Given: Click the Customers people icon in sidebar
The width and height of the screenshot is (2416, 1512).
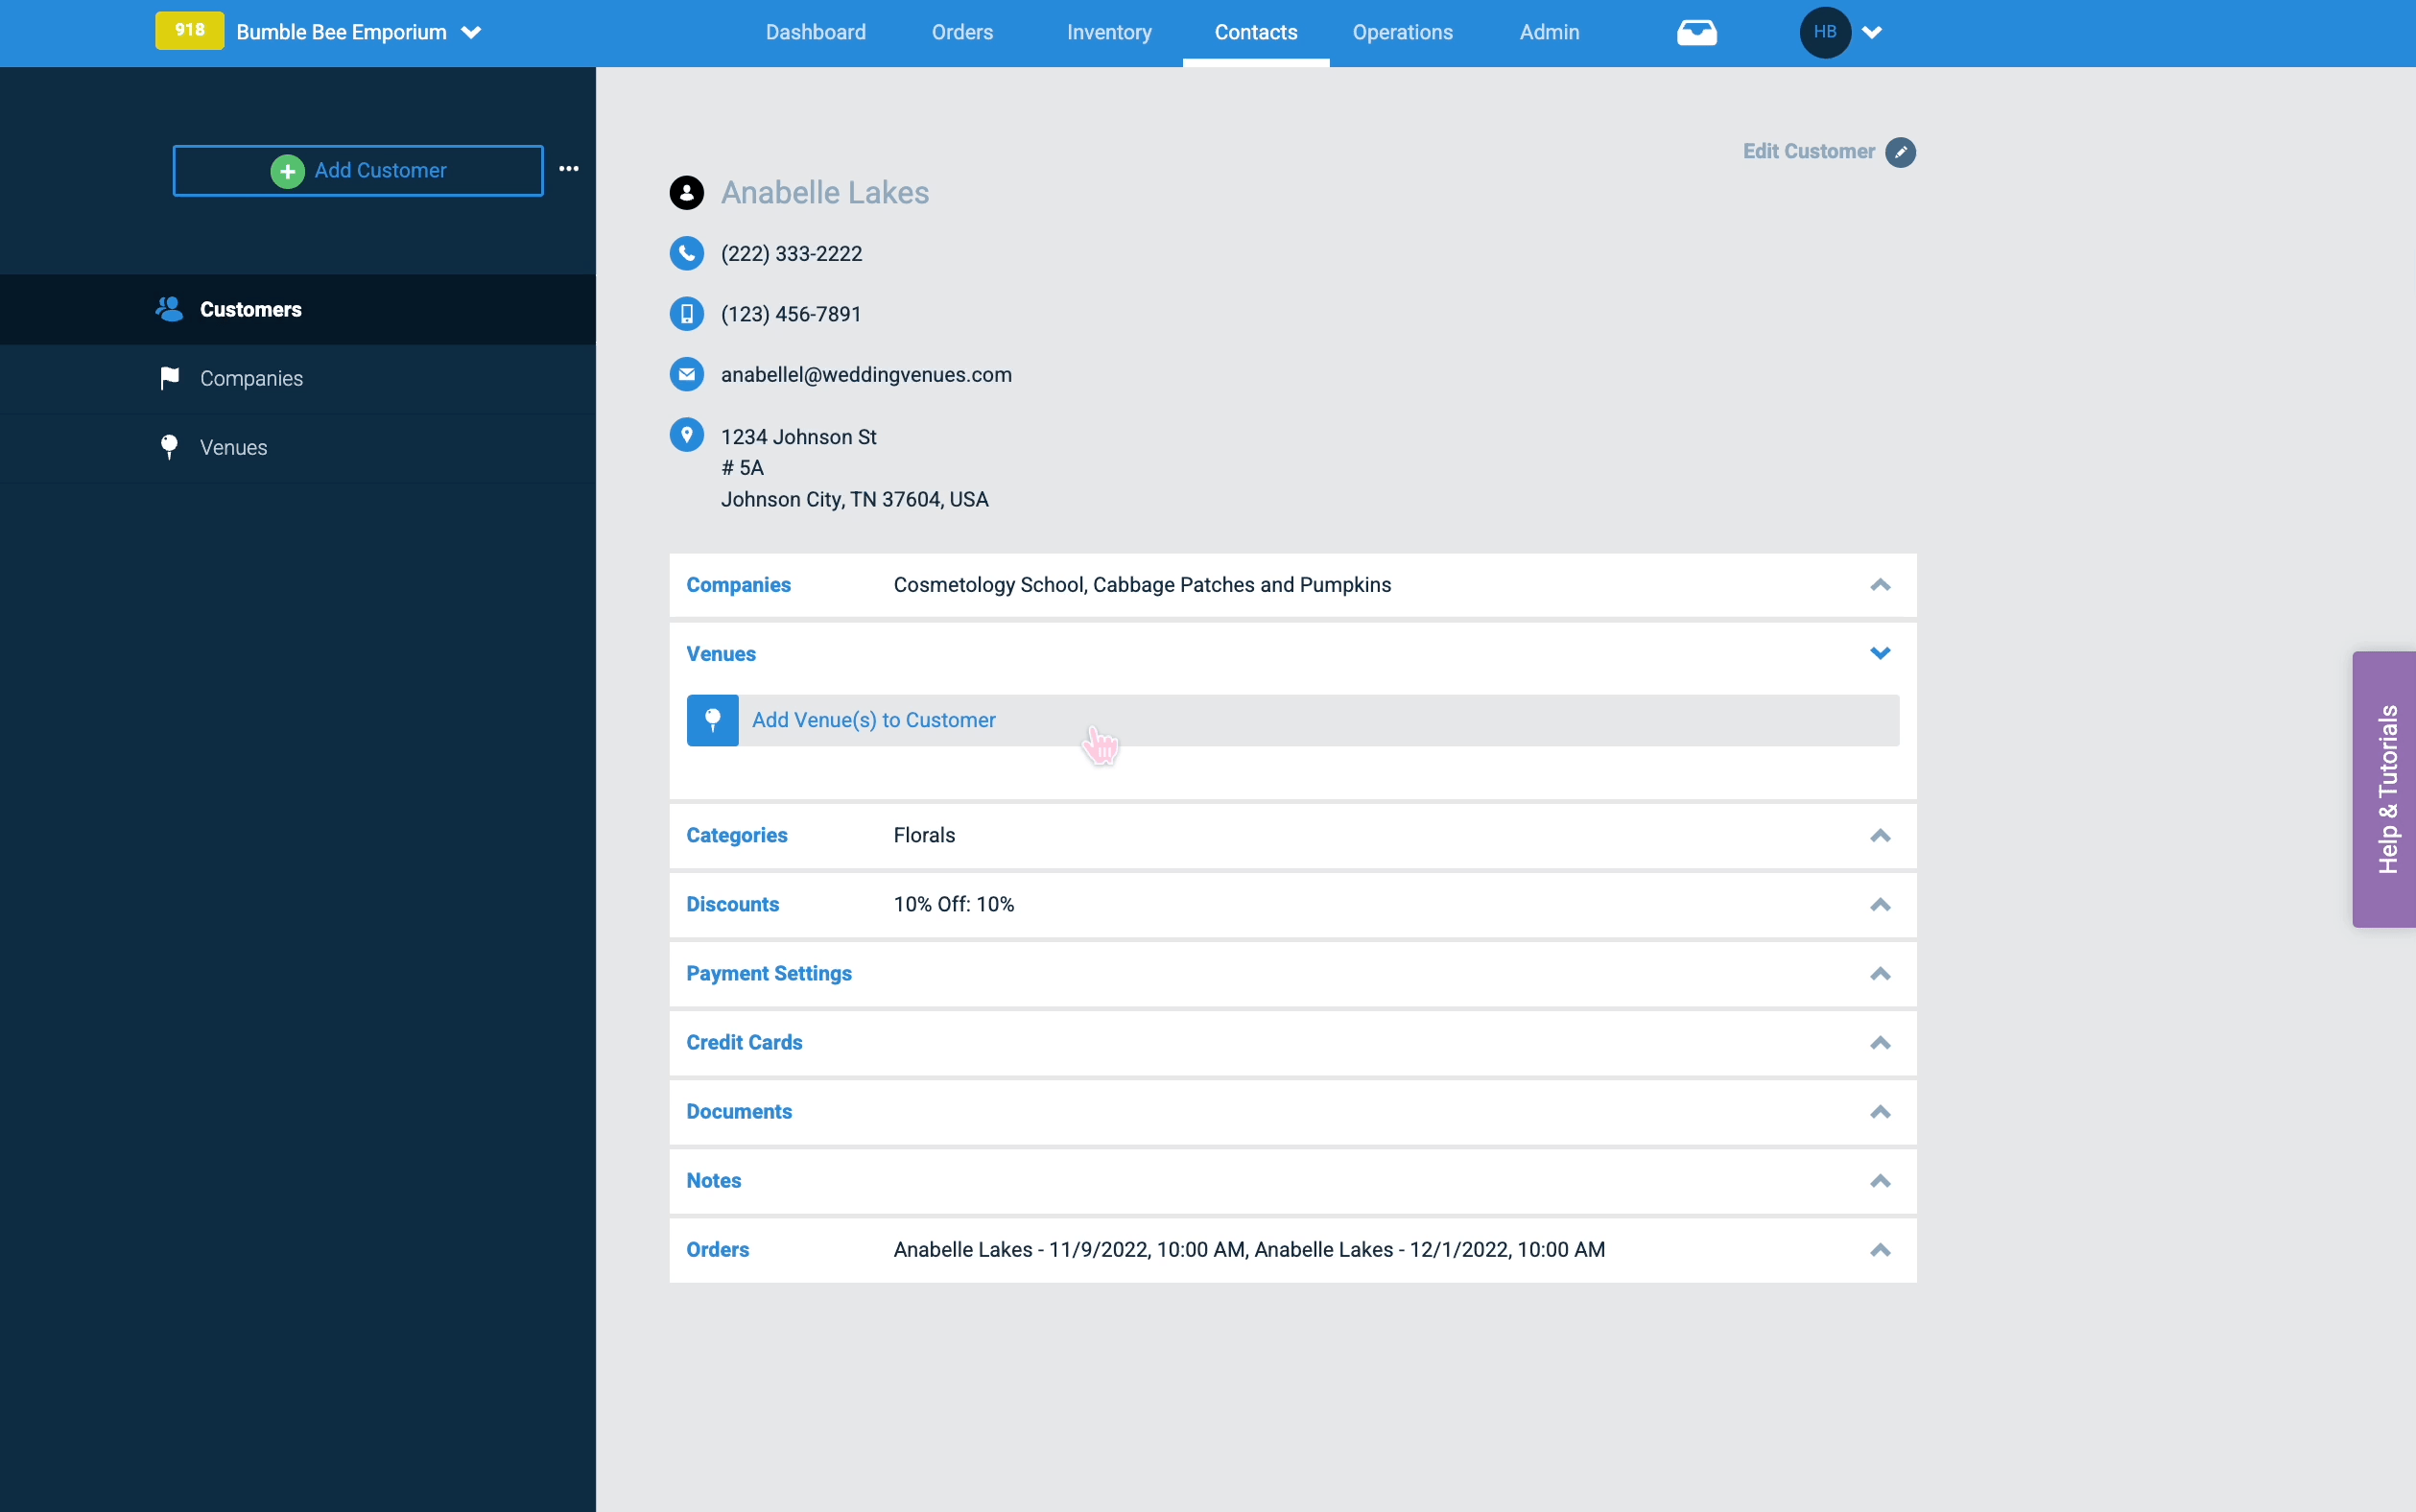Looking at the screenshot, I should click(169, 309).
